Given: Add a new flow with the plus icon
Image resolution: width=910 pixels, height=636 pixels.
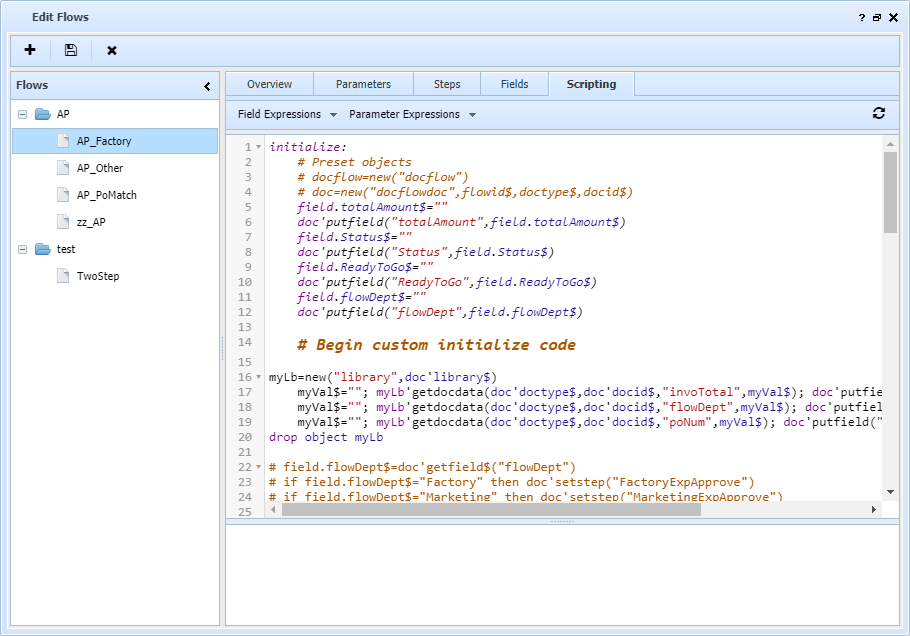Looking at the screenshot, I should (29, 50).
